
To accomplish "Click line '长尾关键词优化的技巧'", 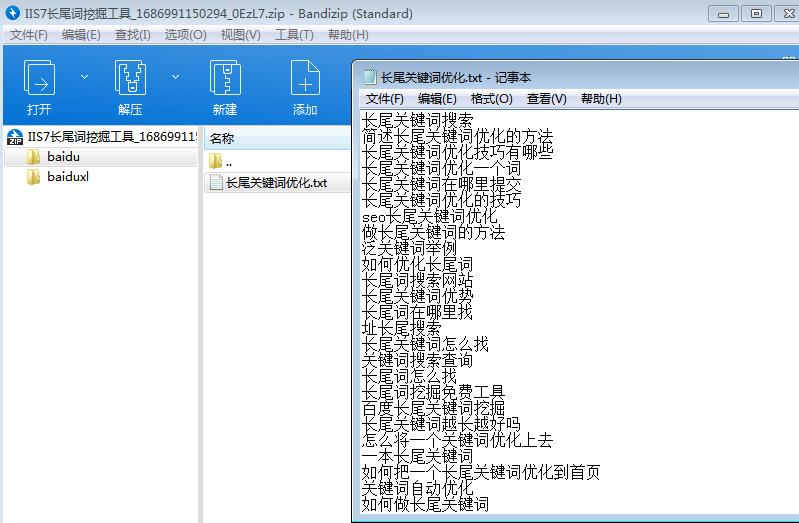I will tap(441, 200).
